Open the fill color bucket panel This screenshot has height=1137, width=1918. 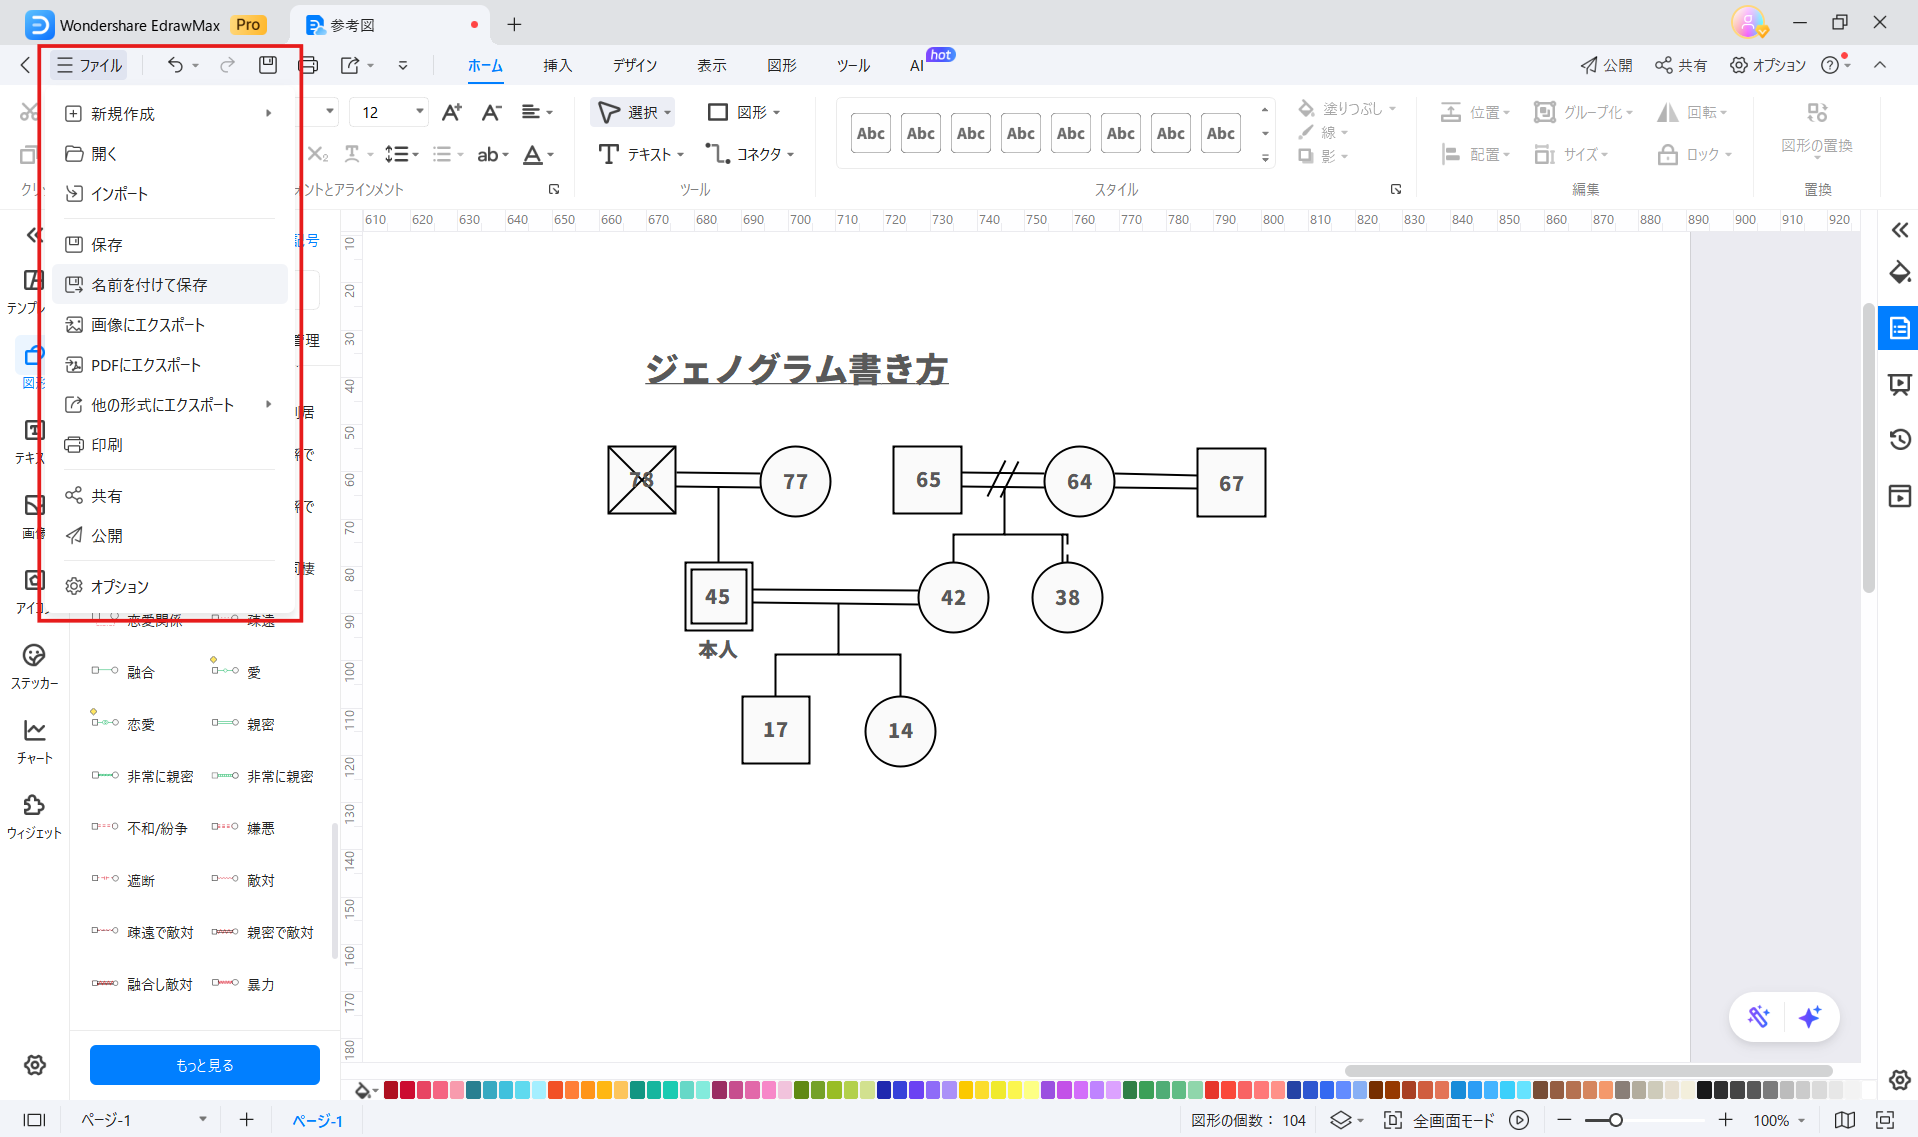(x=1899, y=273)
